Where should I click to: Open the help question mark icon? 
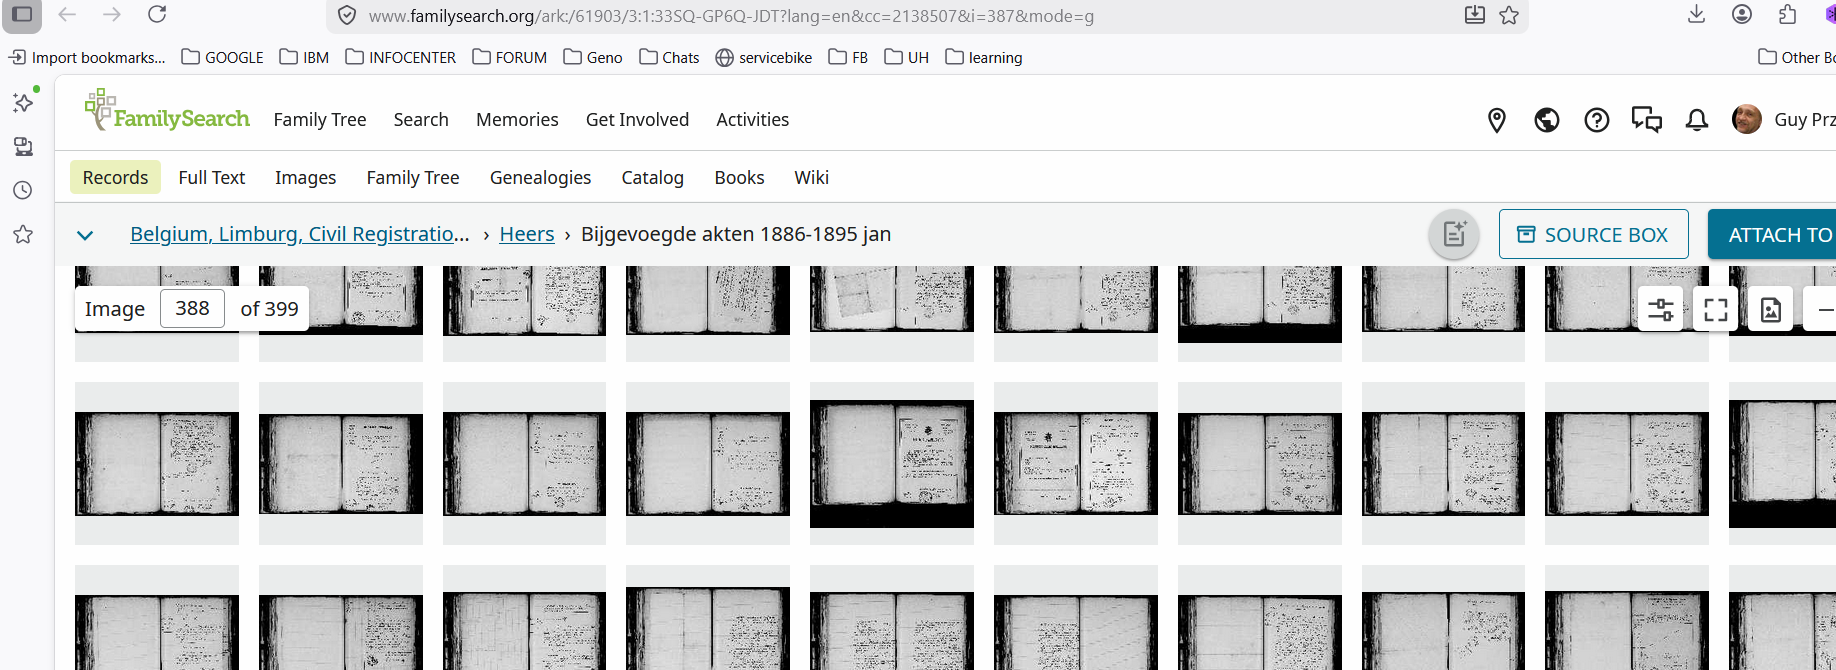(x=1597, y=120)
